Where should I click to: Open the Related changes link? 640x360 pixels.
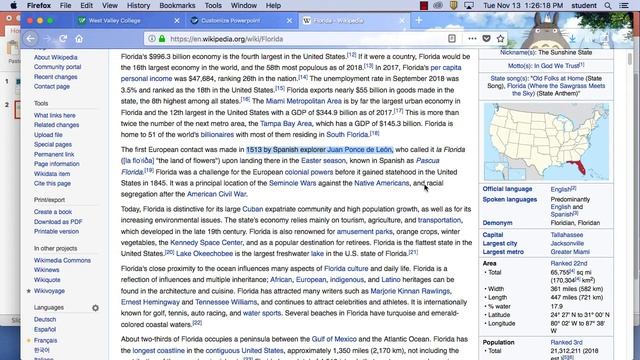click(56, 125)
